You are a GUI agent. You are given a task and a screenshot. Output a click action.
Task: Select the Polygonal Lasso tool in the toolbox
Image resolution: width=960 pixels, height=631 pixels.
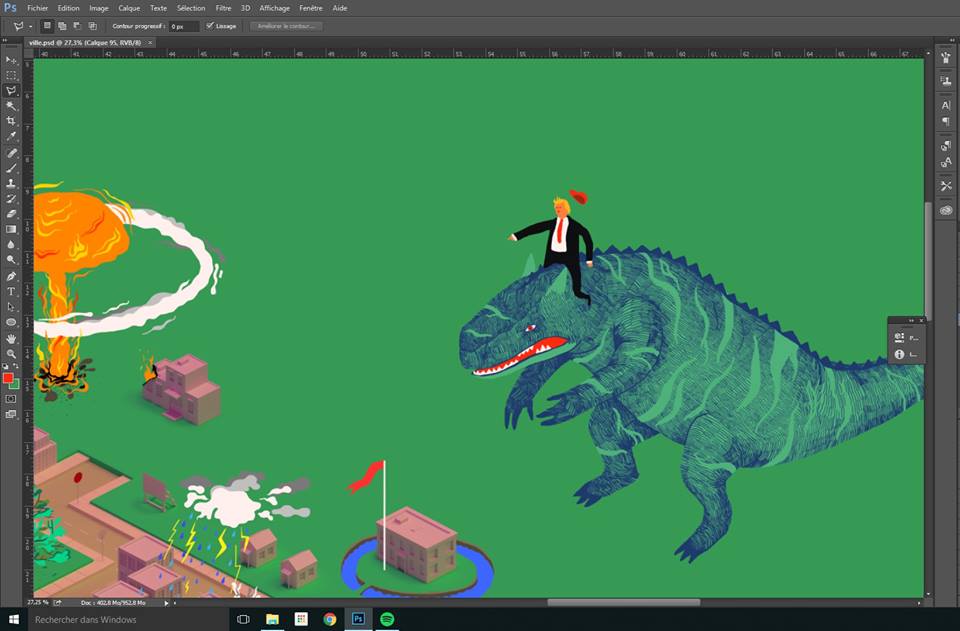click(x=11, y=91)
